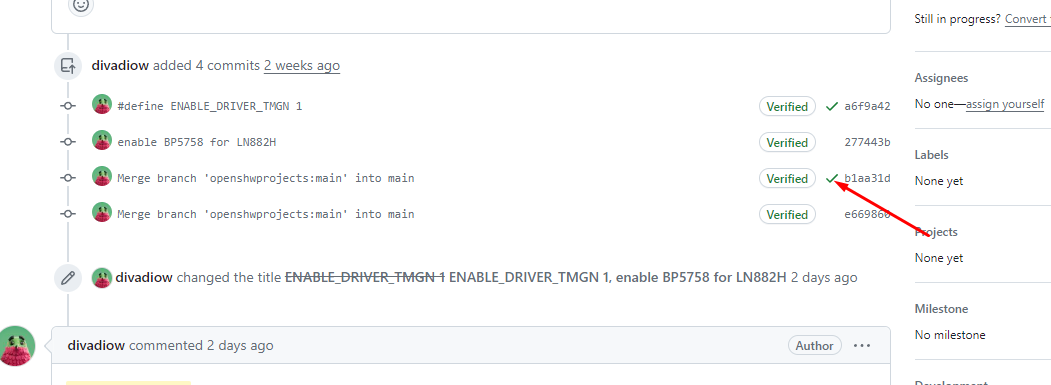Click green checkmark beside commit b1aa31d
Image resolution: width=1051 pixels, height=385 pixels.
click(x=832, y=178)
